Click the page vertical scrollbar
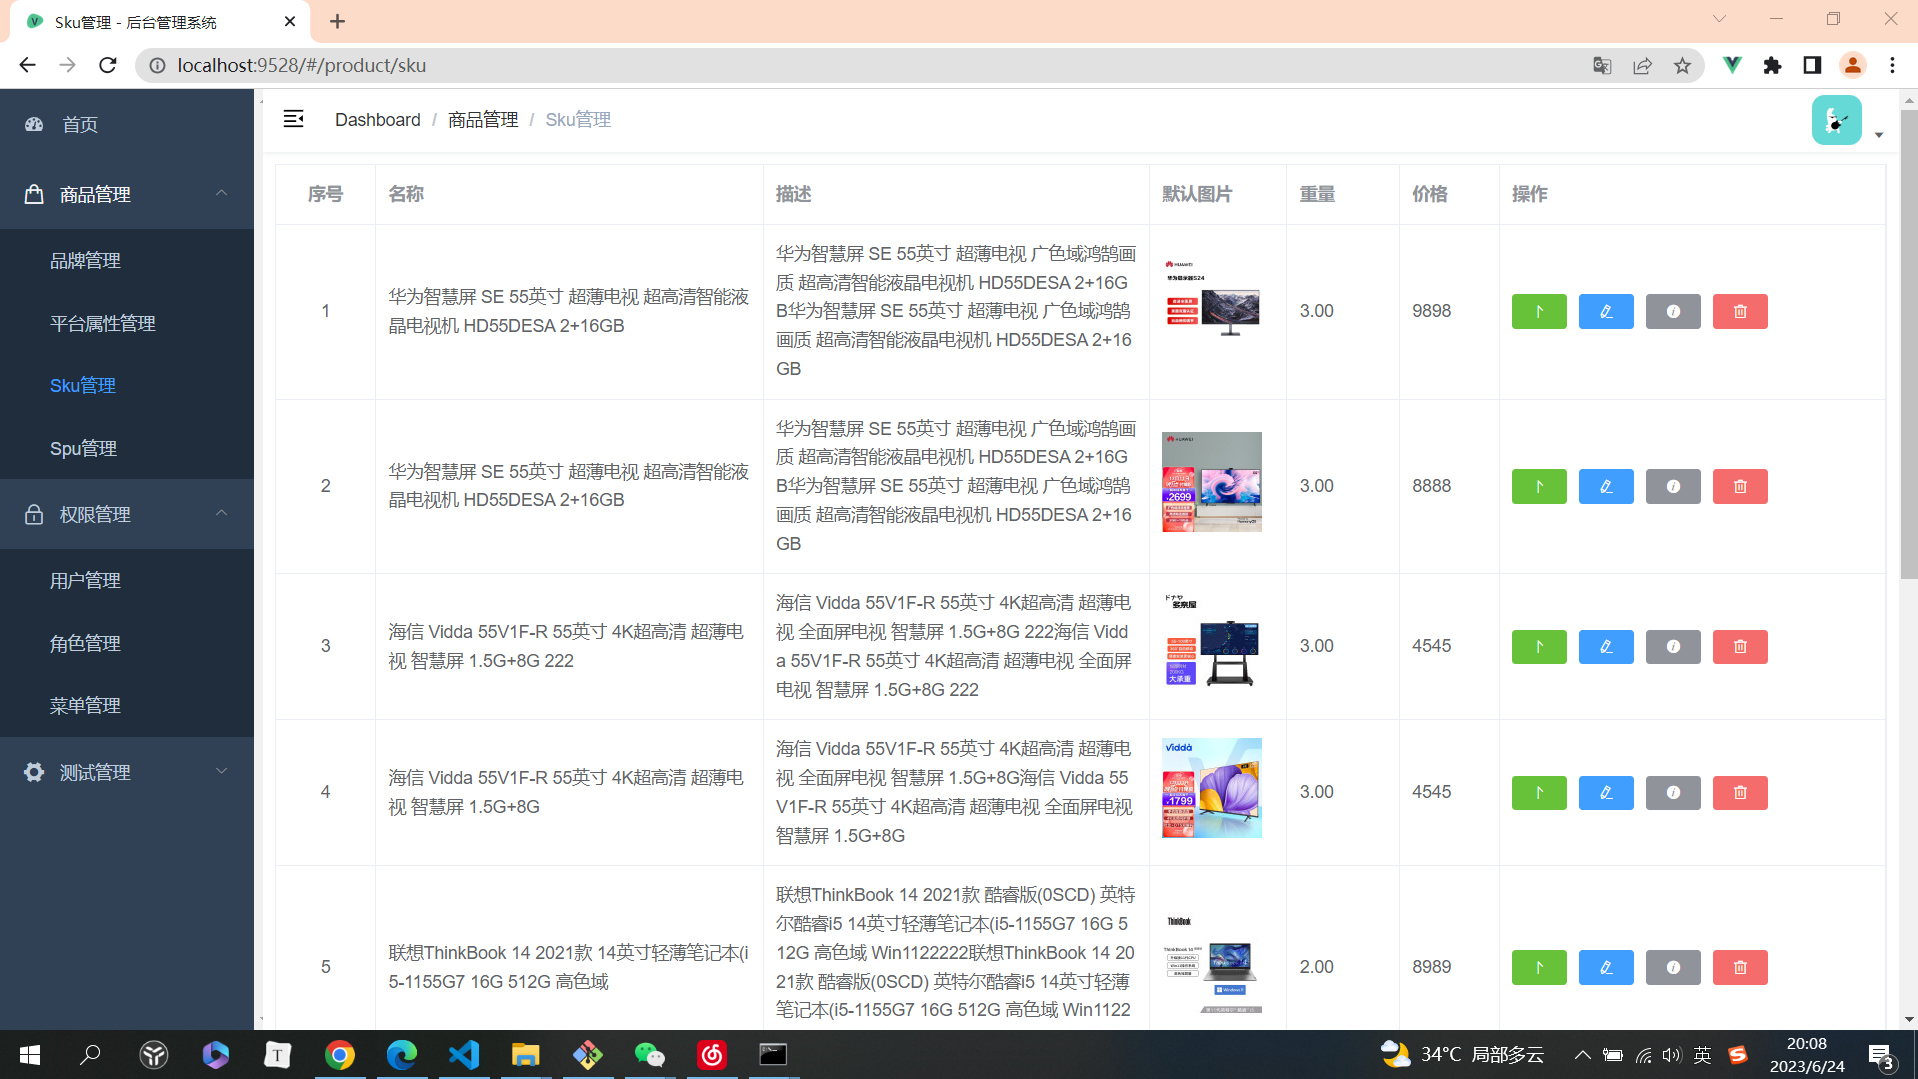The width and height of the screenshot is (1918, 1079). click(x=1909, y=345)
